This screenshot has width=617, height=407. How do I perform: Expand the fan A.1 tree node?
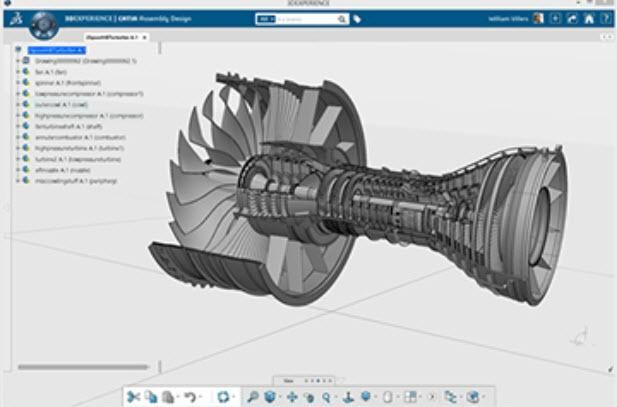(18, 72)
